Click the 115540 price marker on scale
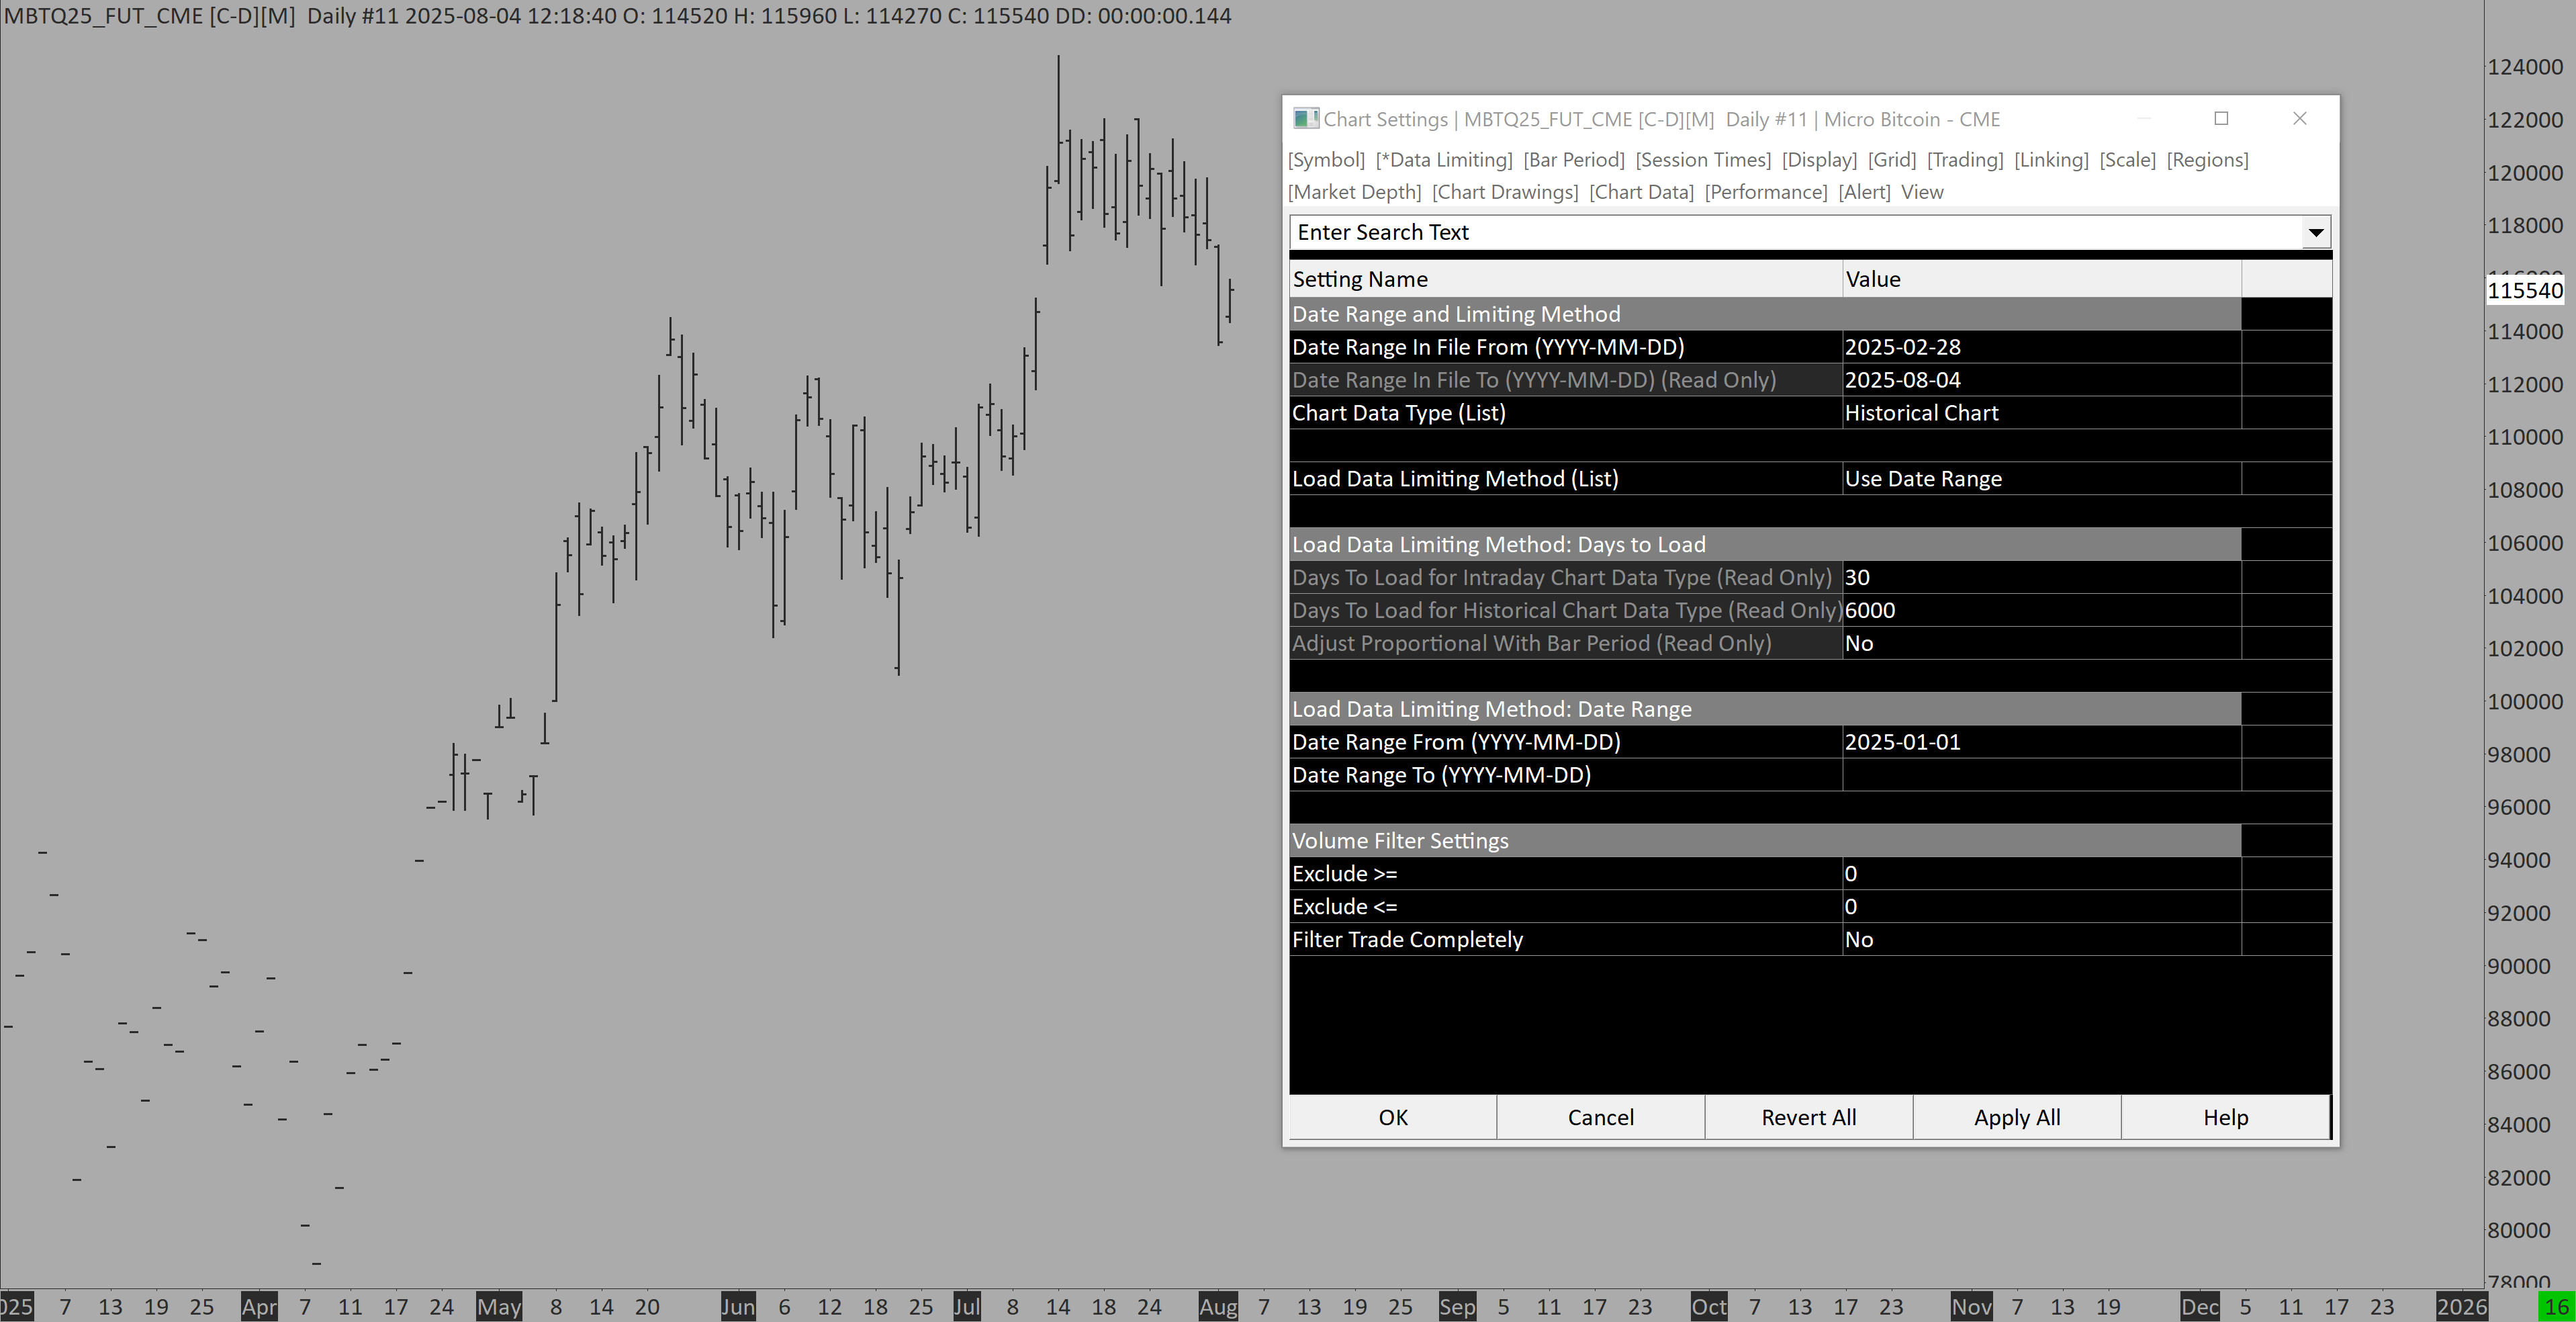The image size is (2576, 1322). [x=2525, y=291]
